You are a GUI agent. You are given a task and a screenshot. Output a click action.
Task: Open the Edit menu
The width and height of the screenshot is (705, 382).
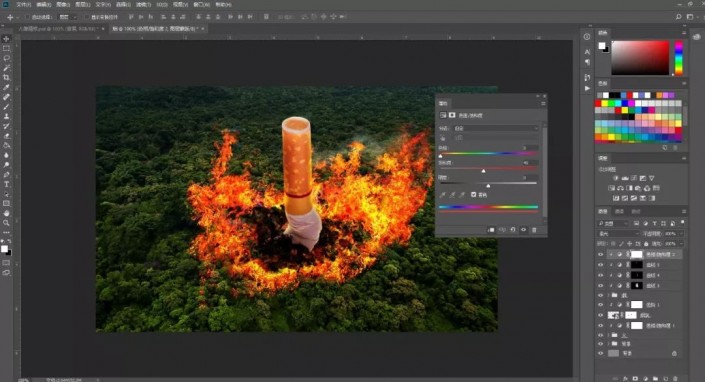(44, 4)
